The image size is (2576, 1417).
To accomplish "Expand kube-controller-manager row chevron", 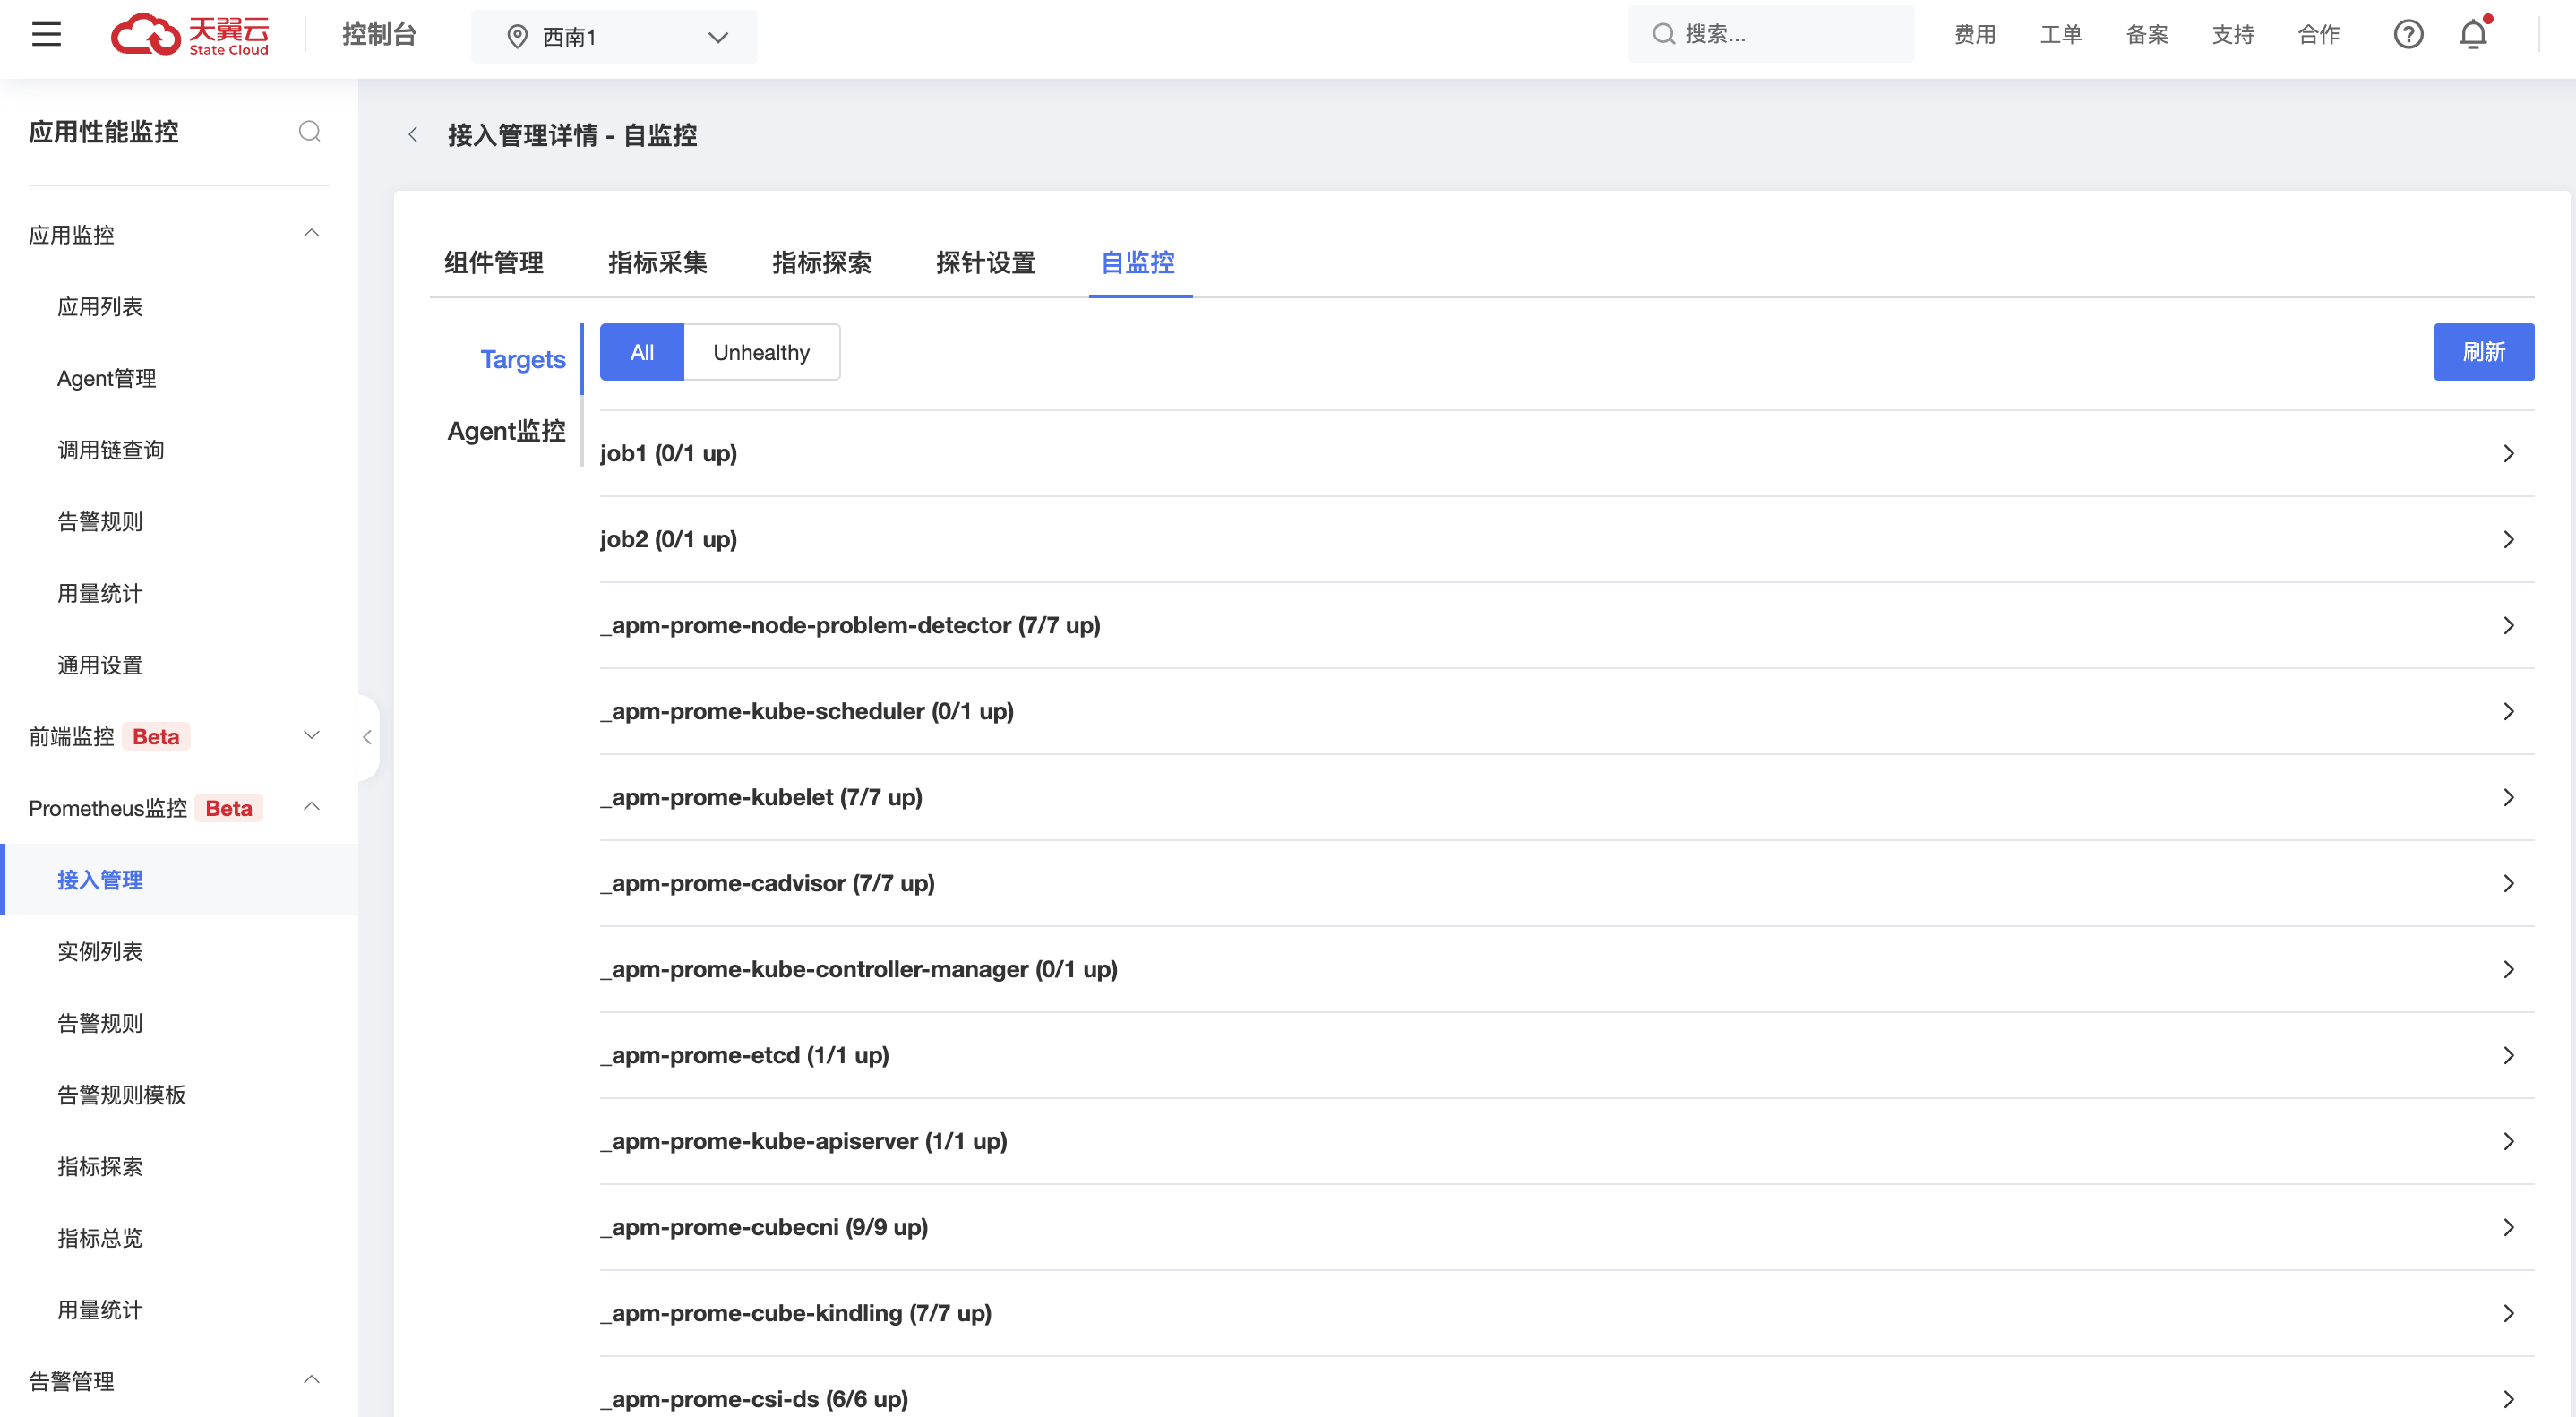I will 2509,969.
